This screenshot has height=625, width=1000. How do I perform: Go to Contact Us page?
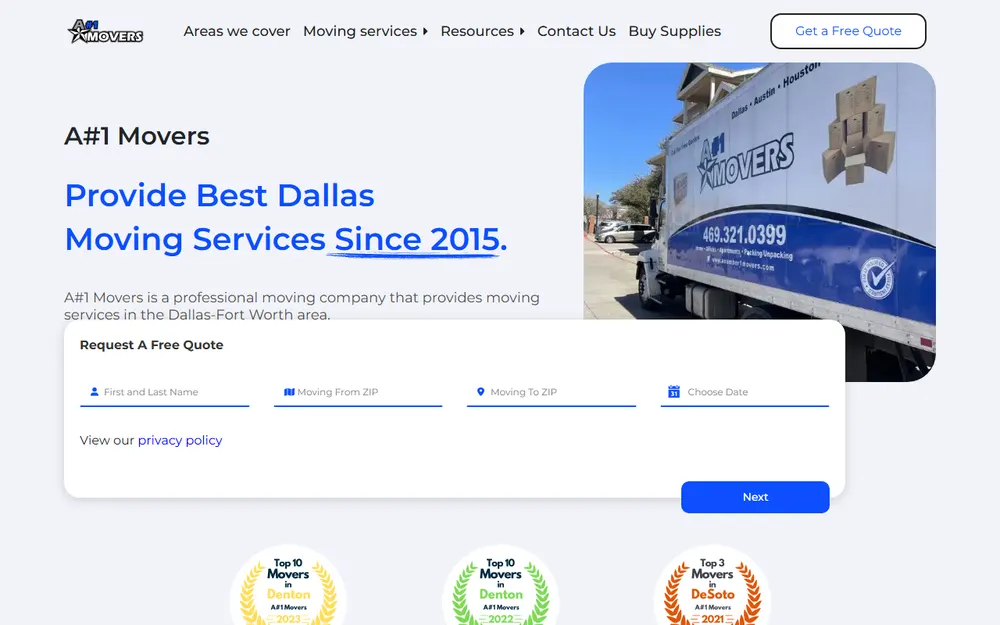pyautogui.click(x=577, y=31)
